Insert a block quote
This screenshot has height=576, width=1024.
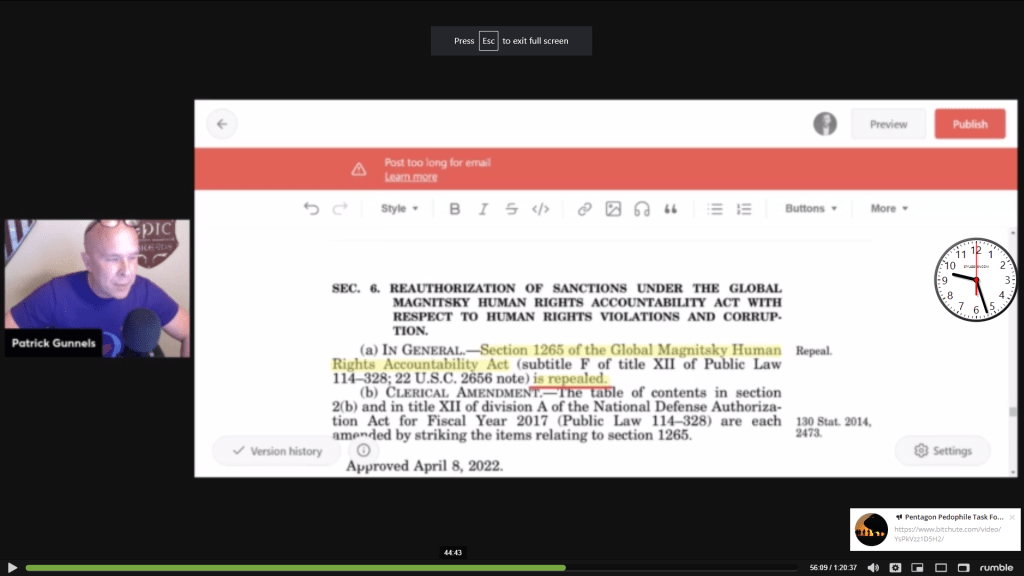[671, 209]
